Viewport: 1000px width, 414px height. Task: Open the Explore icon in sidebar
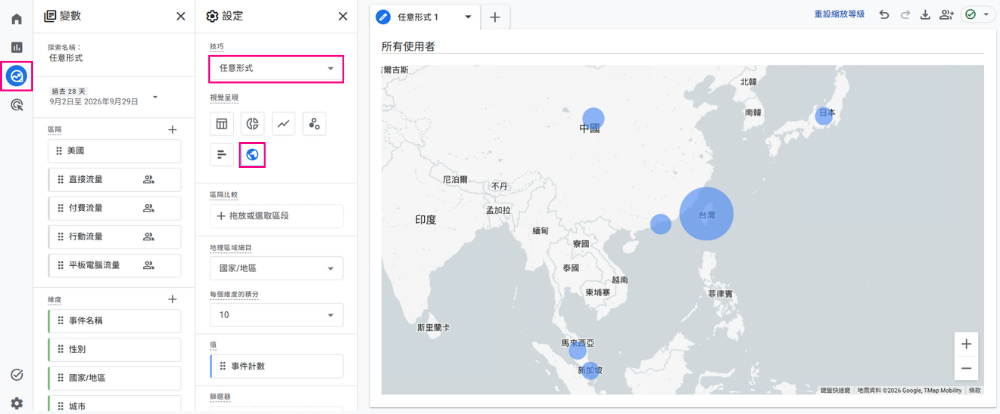[x=17, y=77]
